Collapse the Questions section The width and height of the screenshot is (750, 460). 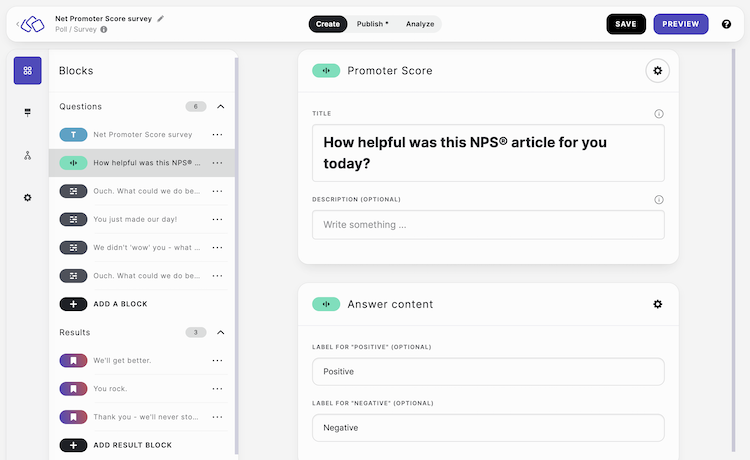pos(221,107)
